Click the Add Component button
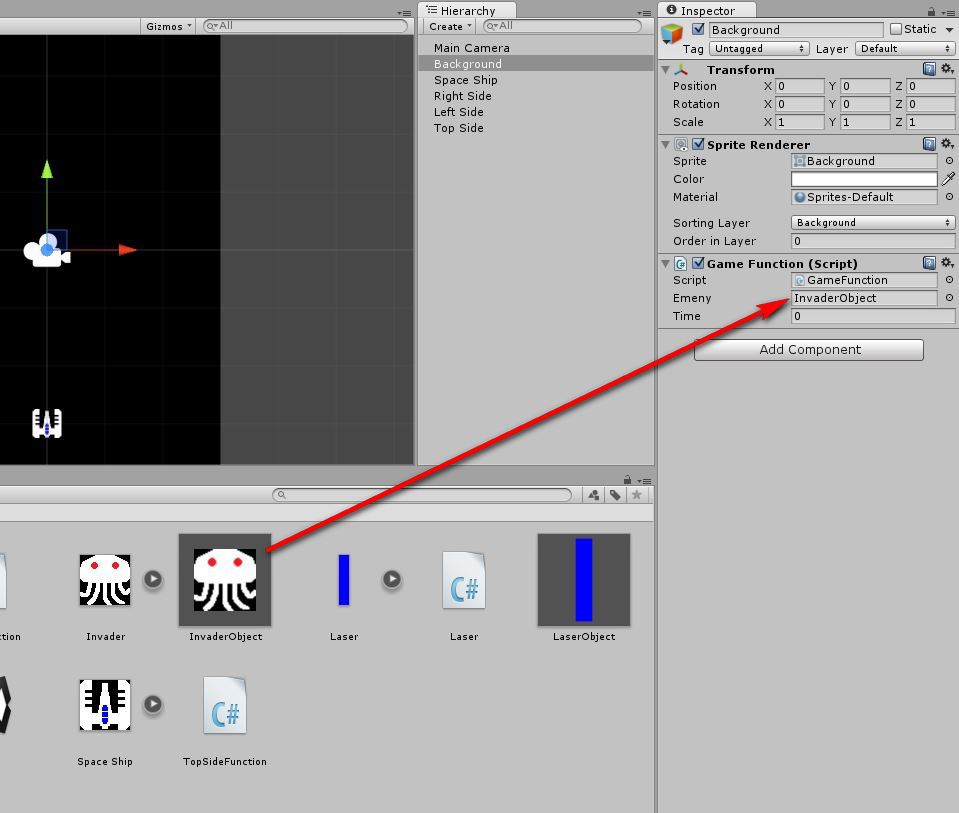The image size is (959, 813). click(x=809, y=350)
